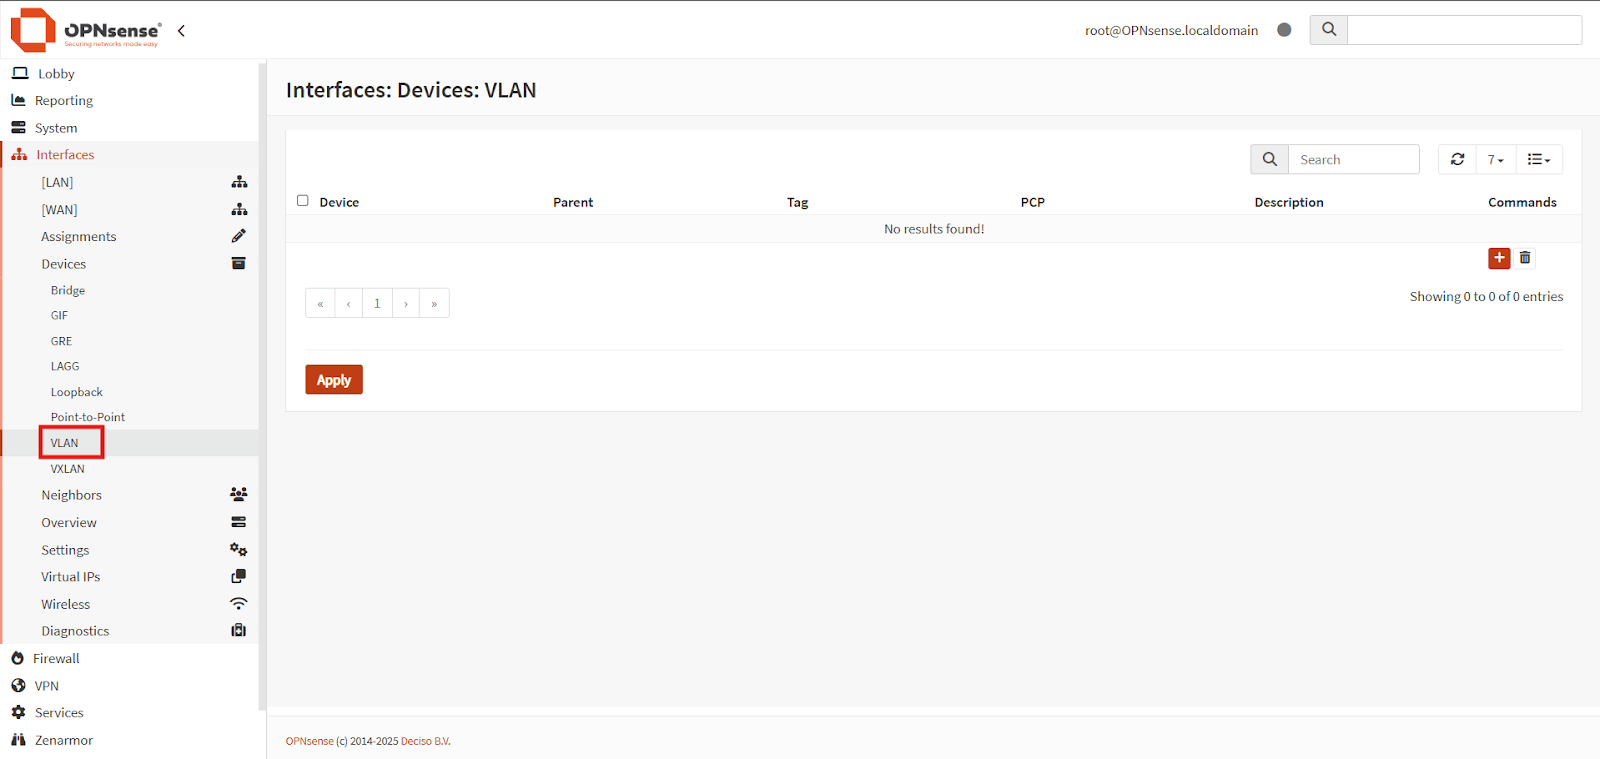Screen dimensions: 1600x759
Task: Open the System menu
Action: click(56, 128)
